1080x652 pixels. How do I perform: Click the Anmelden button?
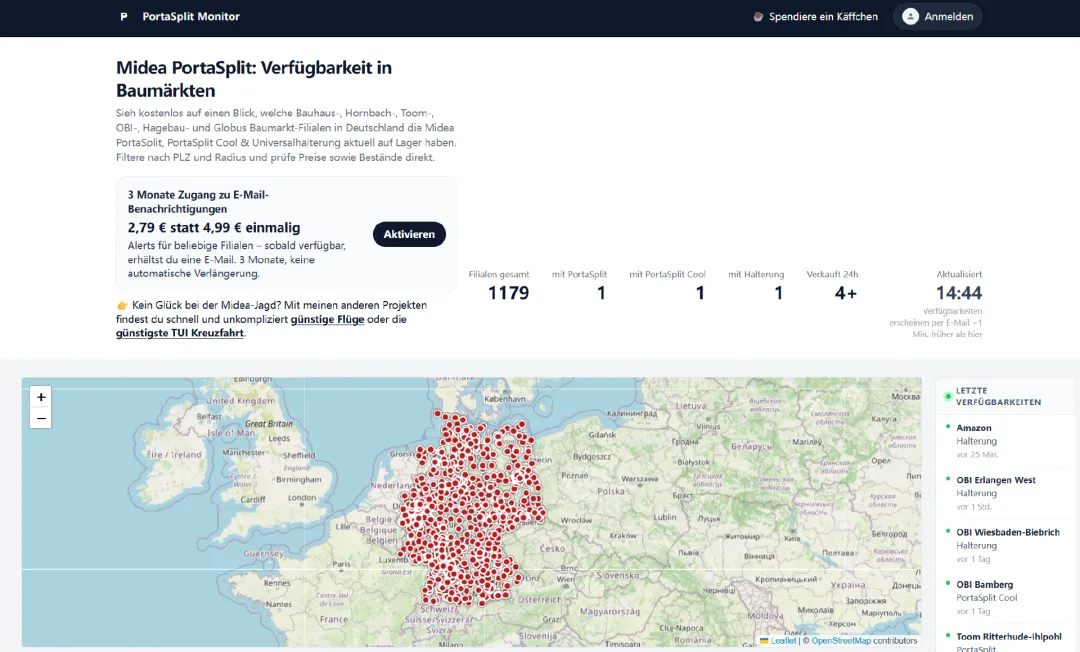937,17
